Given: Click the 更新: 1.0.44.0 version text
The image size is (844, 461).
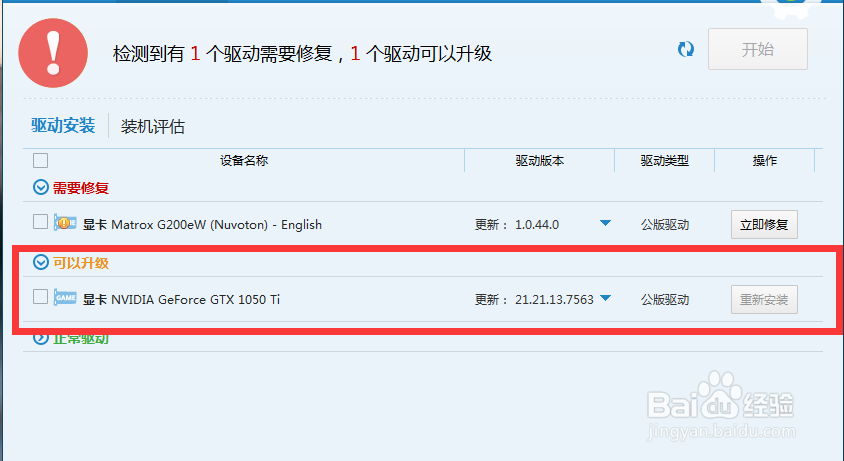Looking at the screenshot, I should pyautogui.click(x=517, y=225).
